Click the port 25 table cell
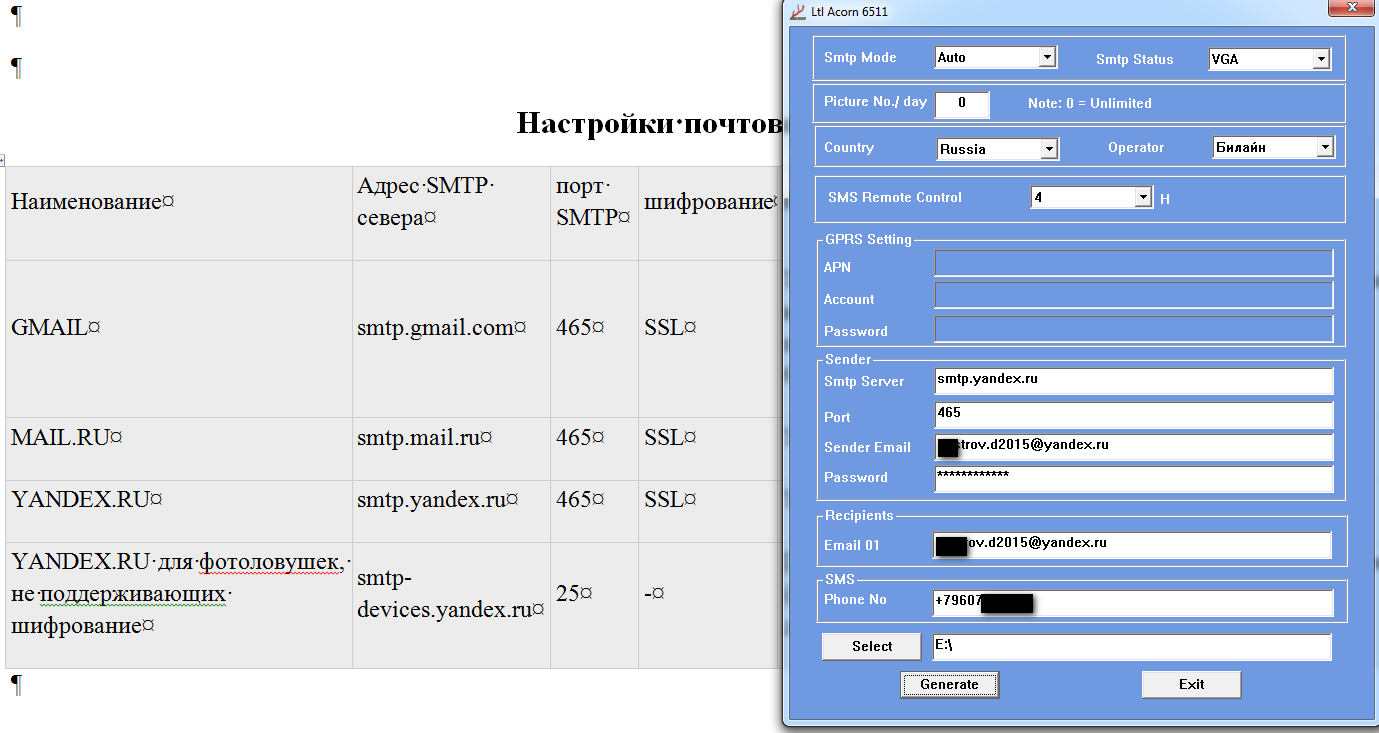The image size is (1379, 733). click(594, 605)
